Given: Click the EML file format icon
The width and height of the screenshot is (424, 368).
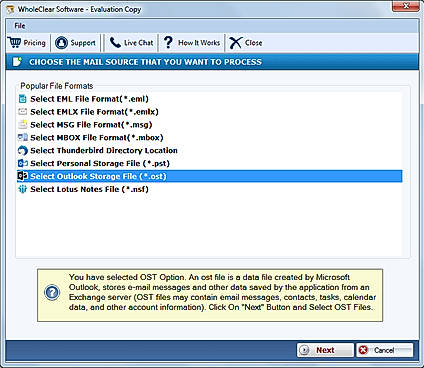Looking at the screenshot, I should pos(22,99).
